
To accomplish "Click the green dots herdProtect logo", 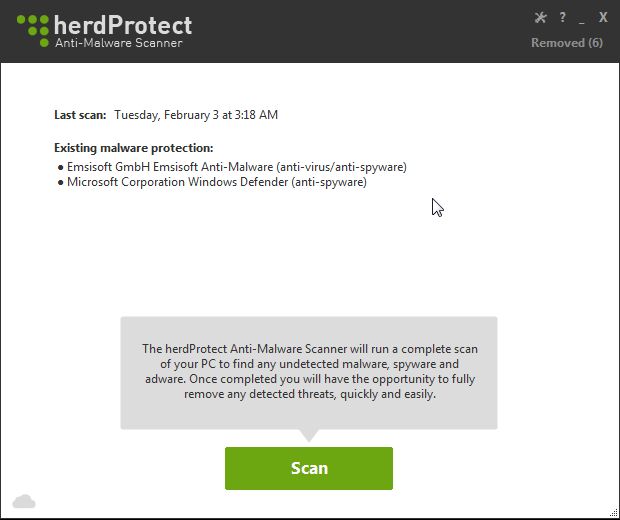I will (32, 29).
